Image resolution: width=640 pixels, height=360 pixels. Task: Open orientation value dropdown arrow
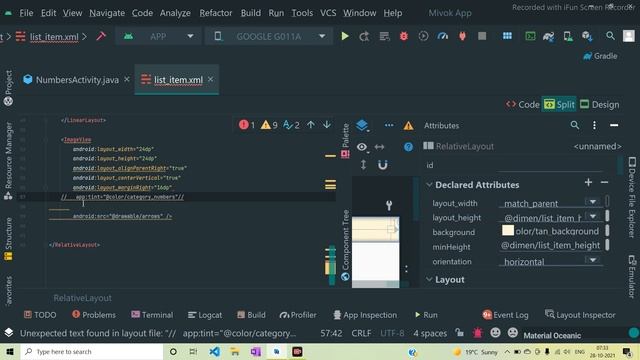point(592,260)
